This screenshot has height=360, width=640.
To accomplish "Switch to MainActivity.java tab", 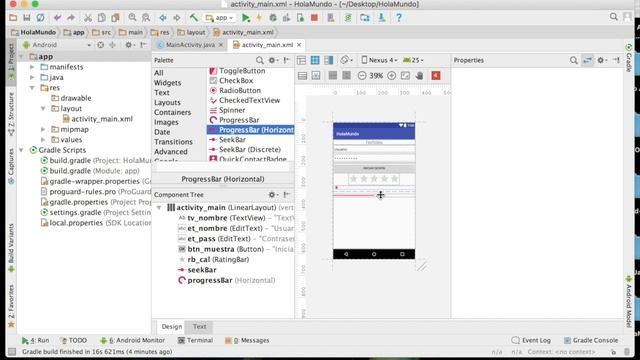I will tap(190, 45).
